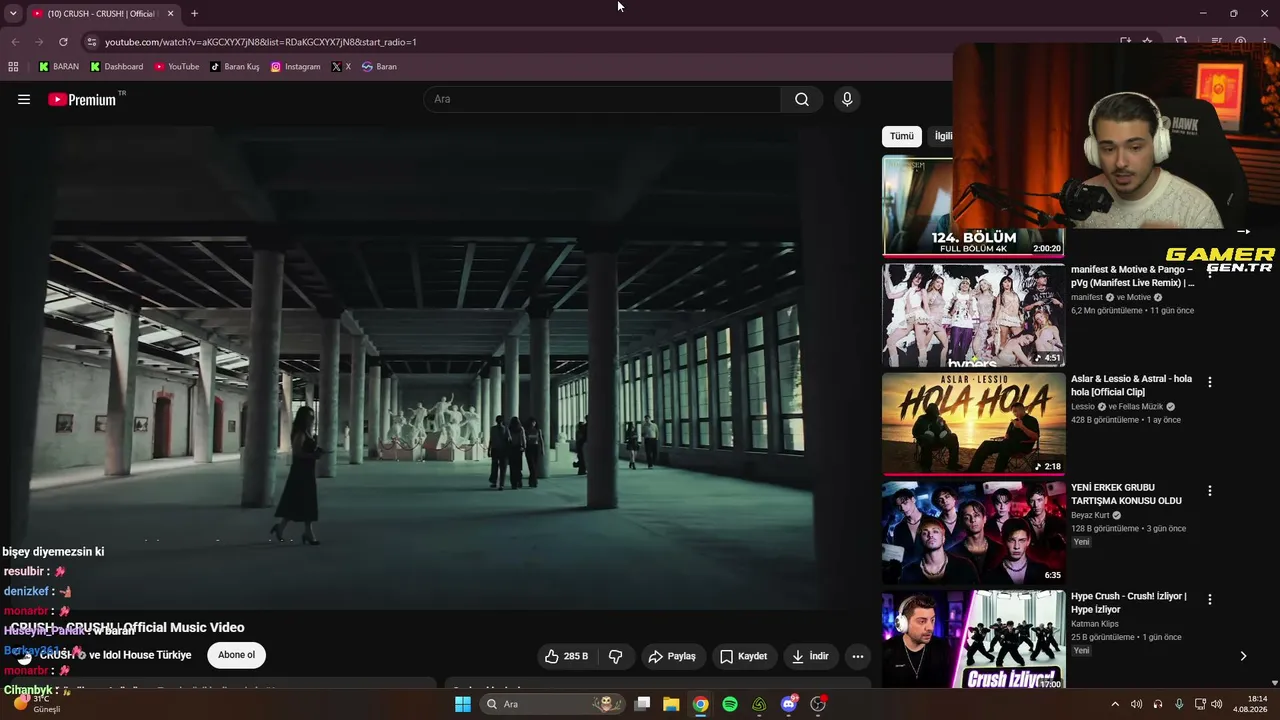1280x720 pixels.
Task: Visit the Beyaz Kurt channel
Action: pyautogui.click(x=1090, y=516)
